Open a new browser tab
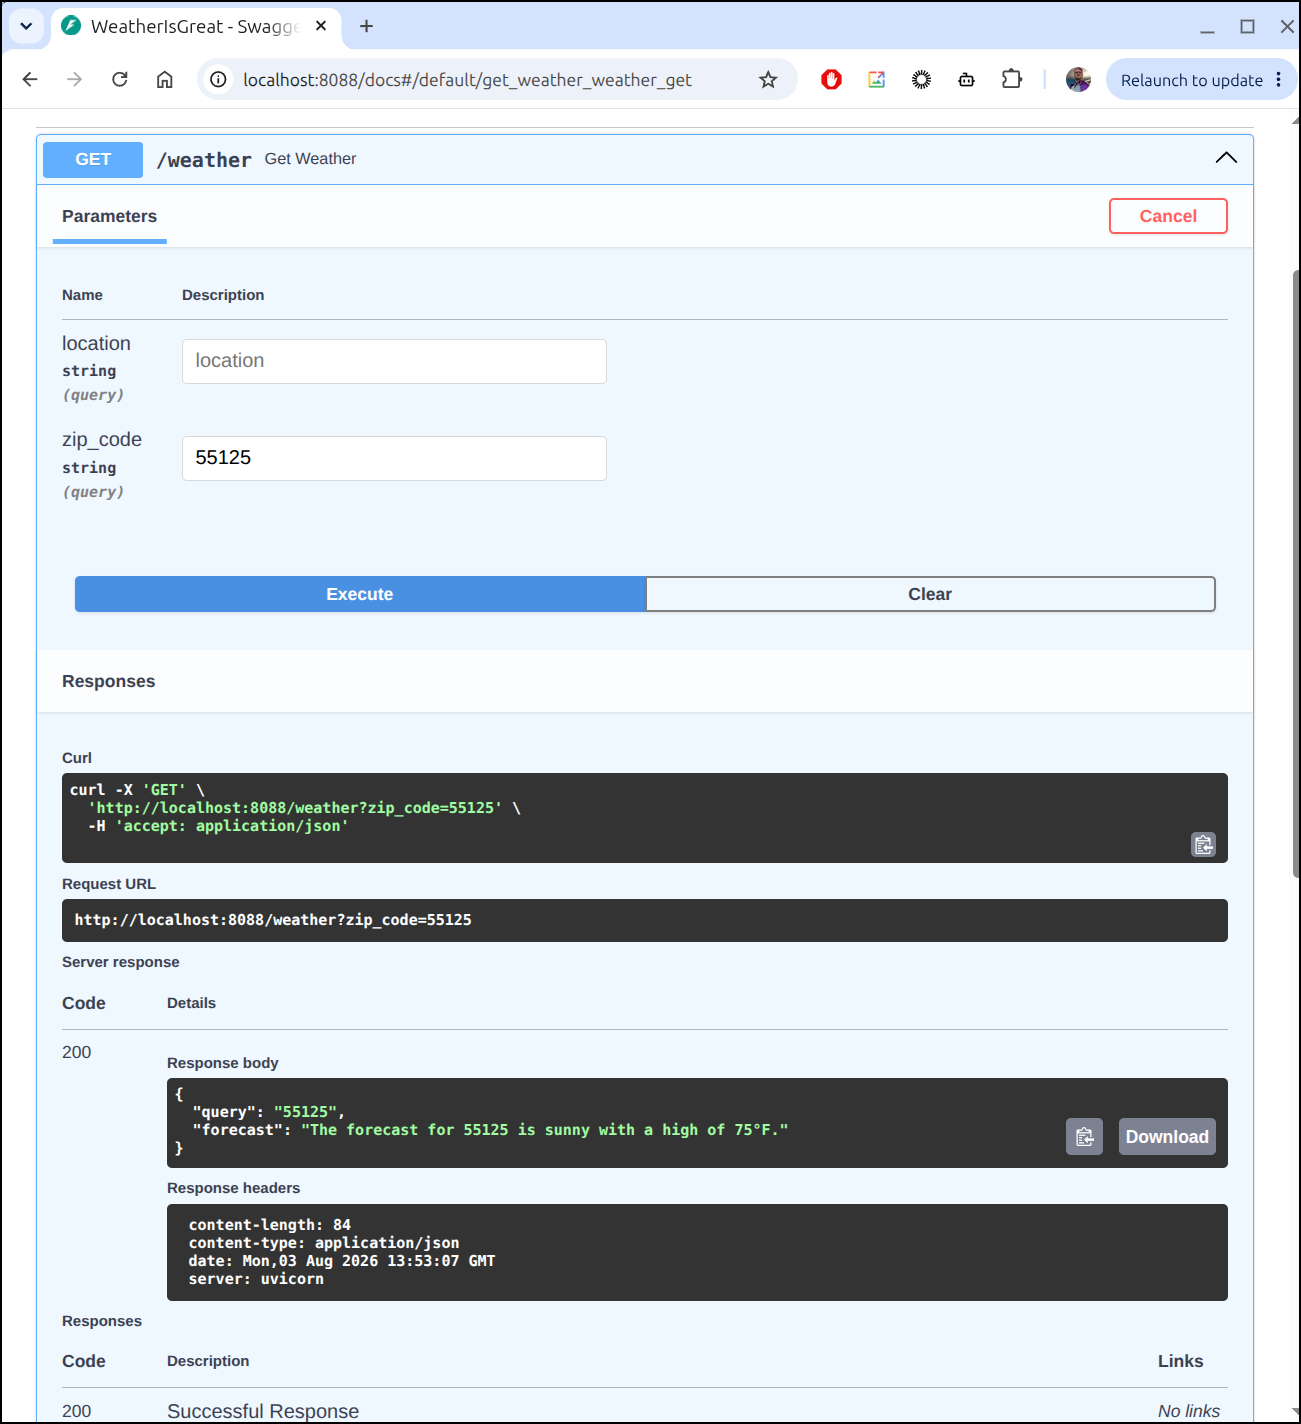Screen dimensions: 1301x1424 pos(367,26)
